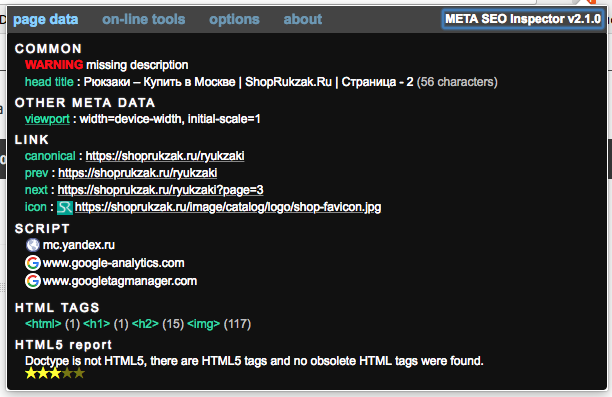Screen dimensions: 612x397
Task: Click the Doctype is not HTML5 report text
Action: [254, 361]
